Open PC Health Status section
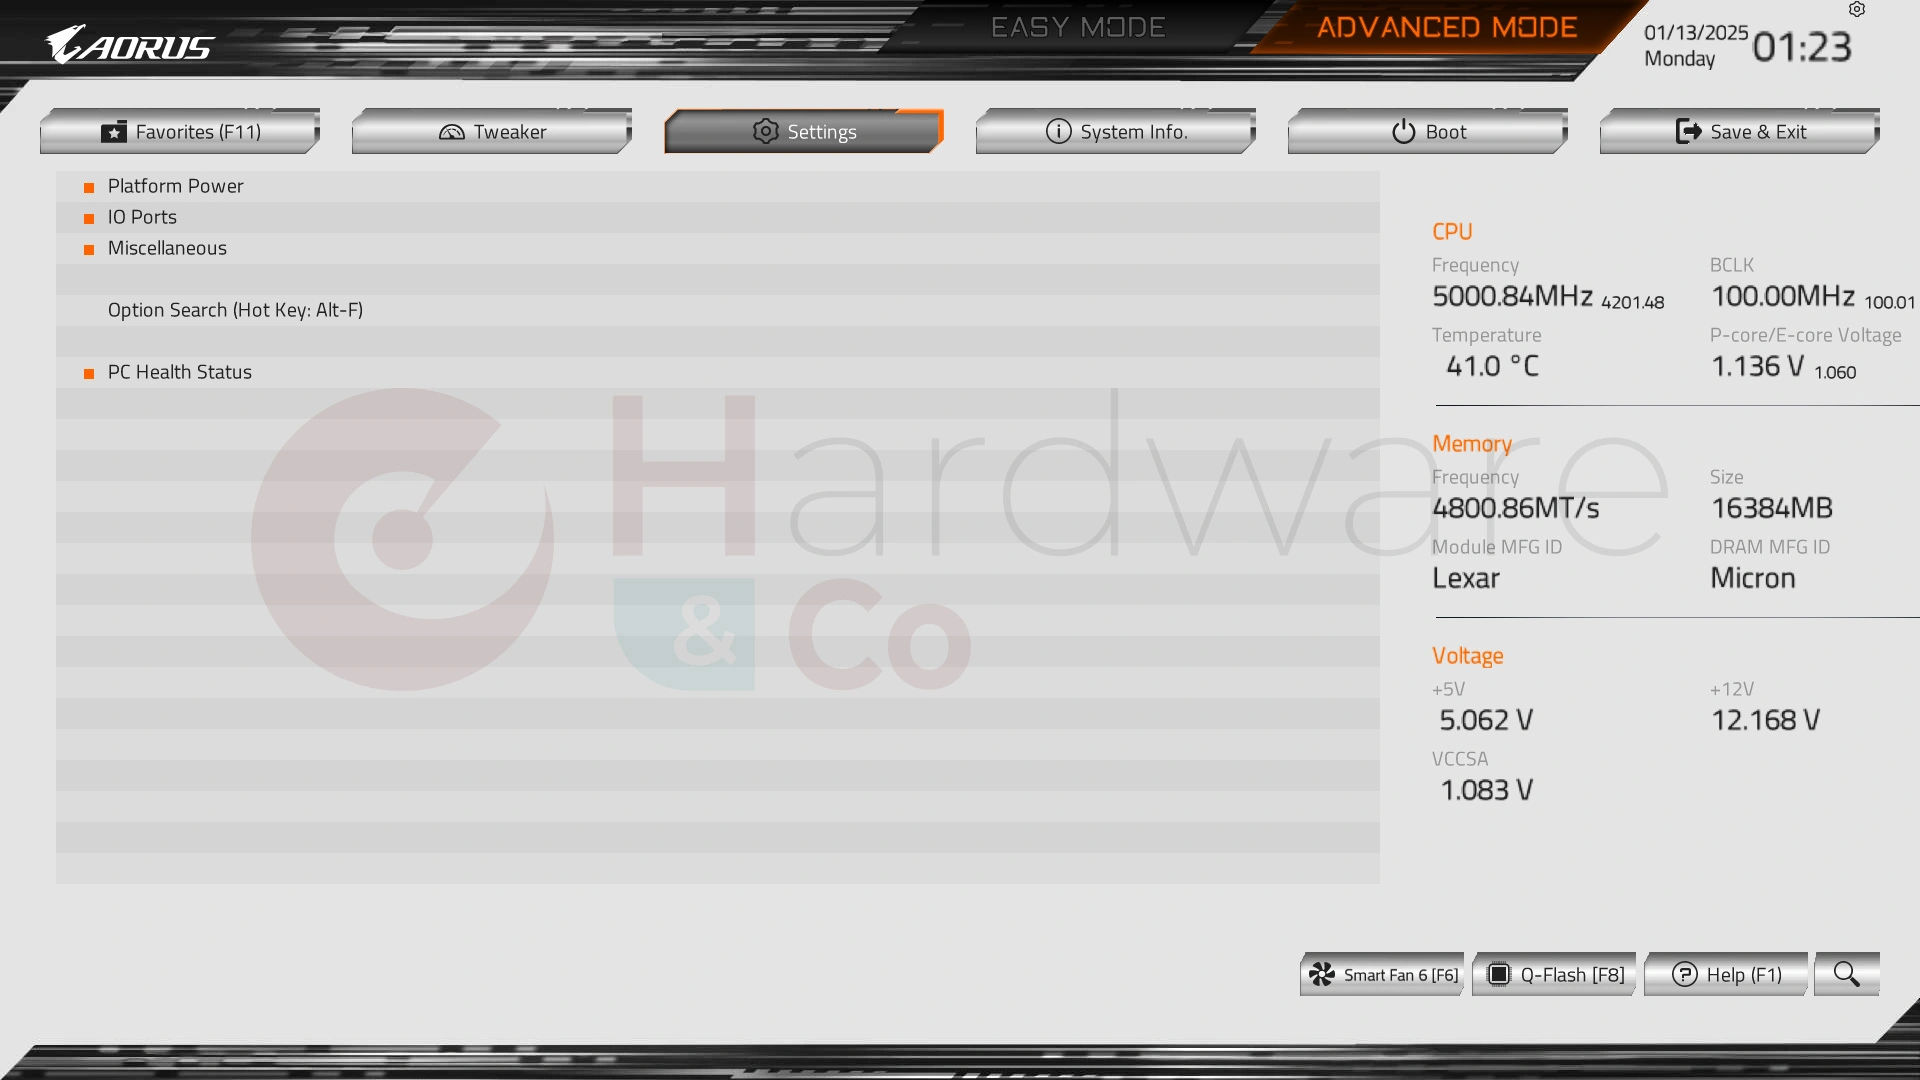This screenshot has height=1080, width=1920. [x=179, y=371]
